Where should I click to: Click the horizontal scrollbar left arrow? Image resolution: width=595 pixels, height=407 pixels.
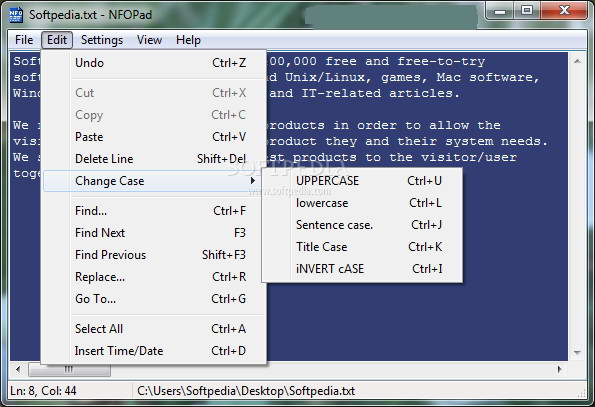pyautogui.click(x=18, y=369)
